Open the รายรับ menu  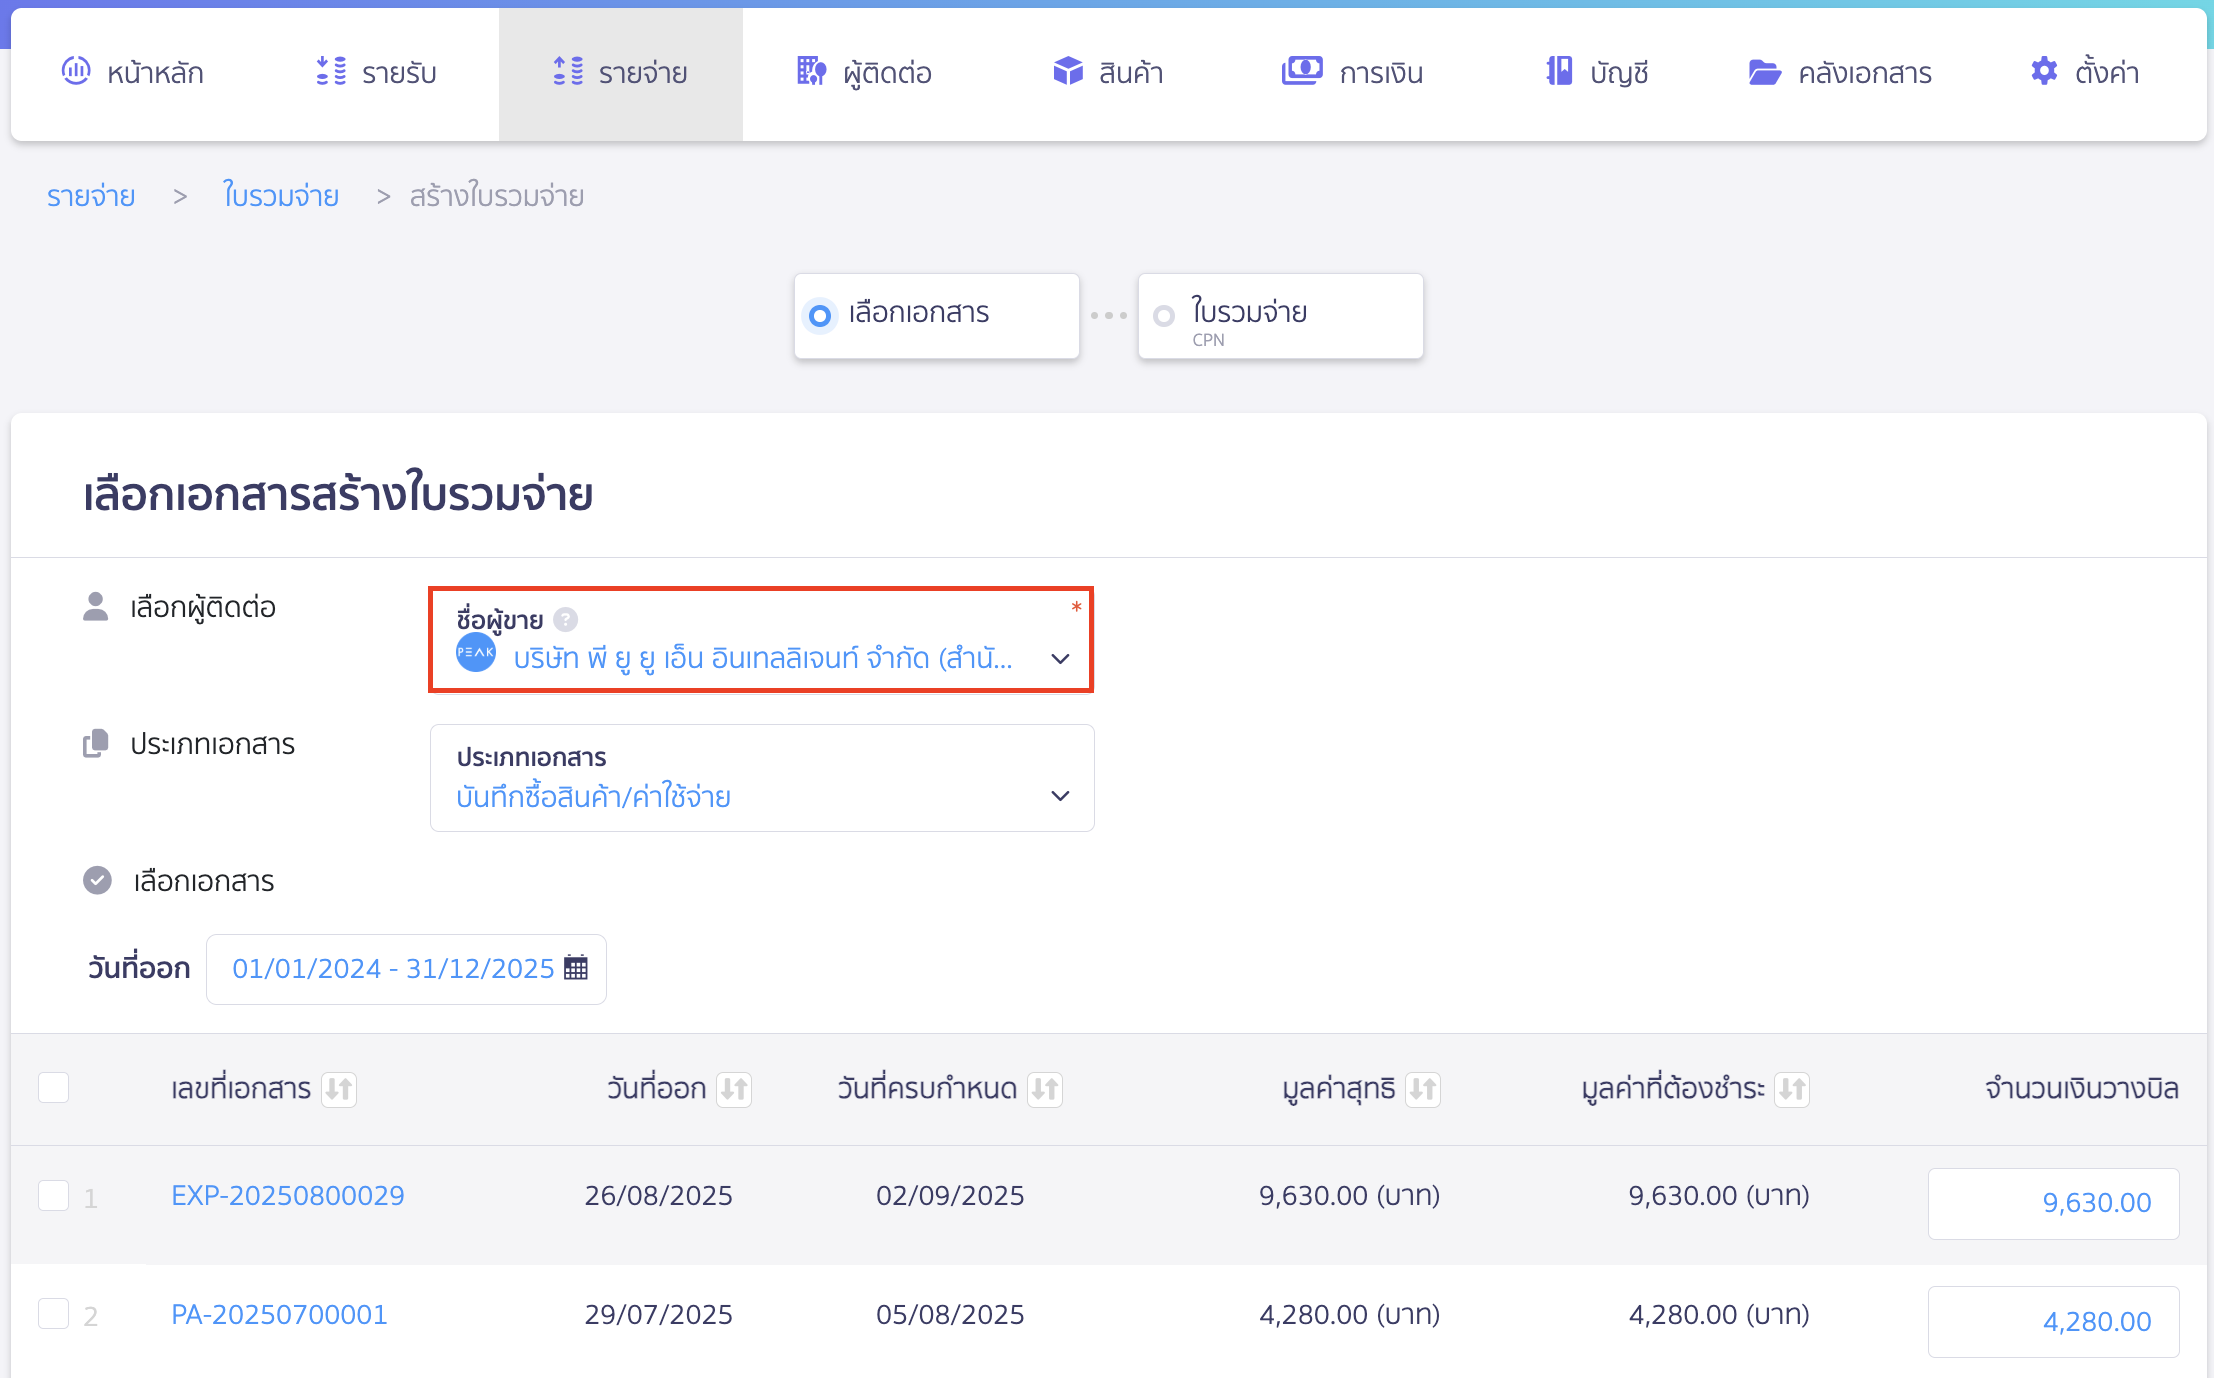pos(377,72)
